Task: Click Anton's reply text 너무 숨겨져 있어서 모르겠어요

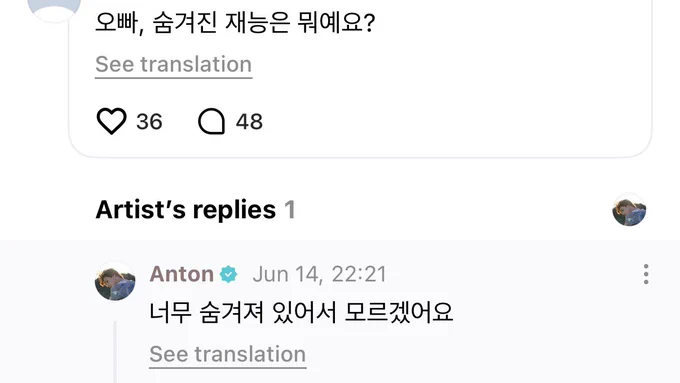Action: click(x=301, y=312)
